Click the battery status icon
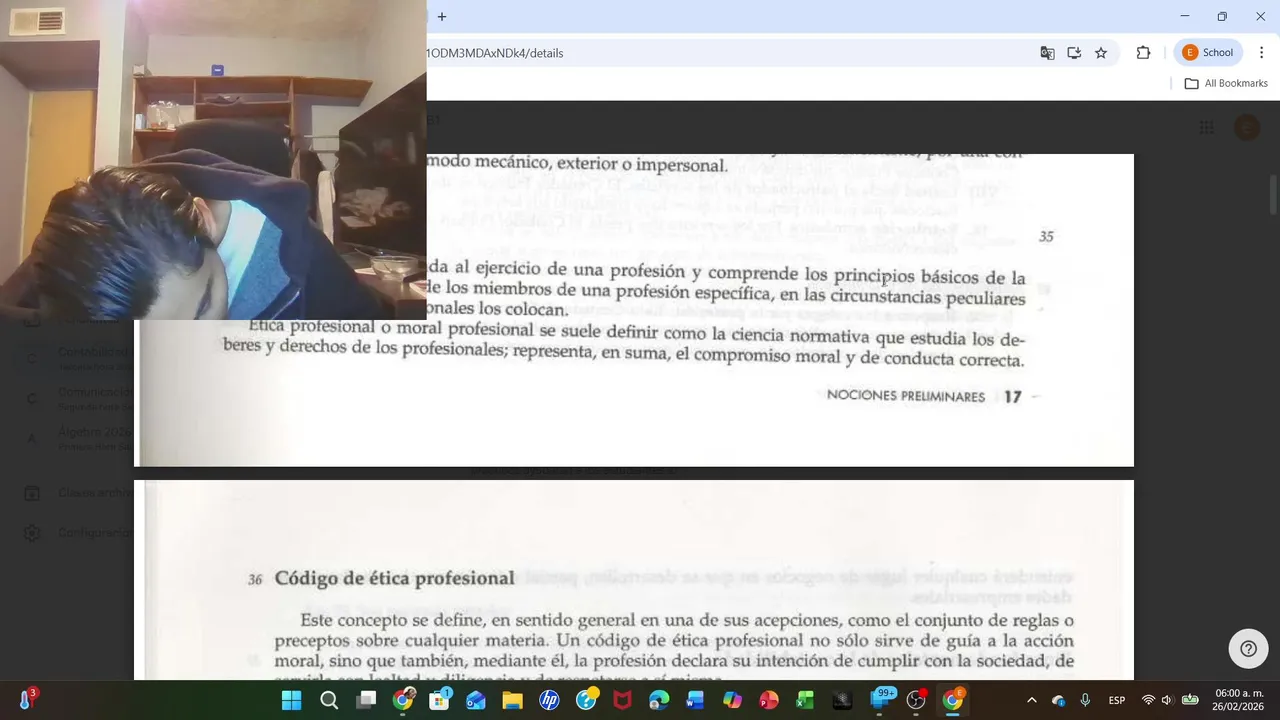Image resolution: width=1280 pixels, height=720 pixels. click(x=1190, y=700)
